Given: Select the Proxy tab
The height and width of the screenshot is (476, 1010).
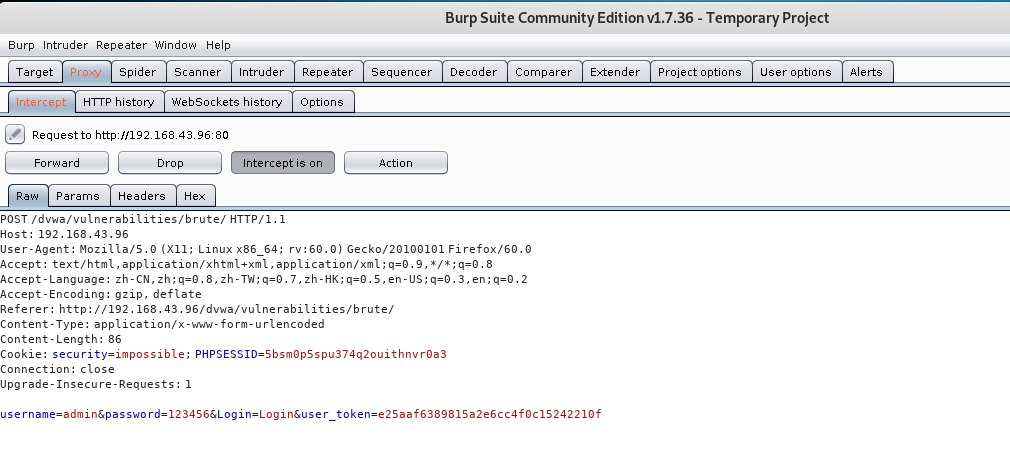Looking at the screenshot, I should [86, 72].
